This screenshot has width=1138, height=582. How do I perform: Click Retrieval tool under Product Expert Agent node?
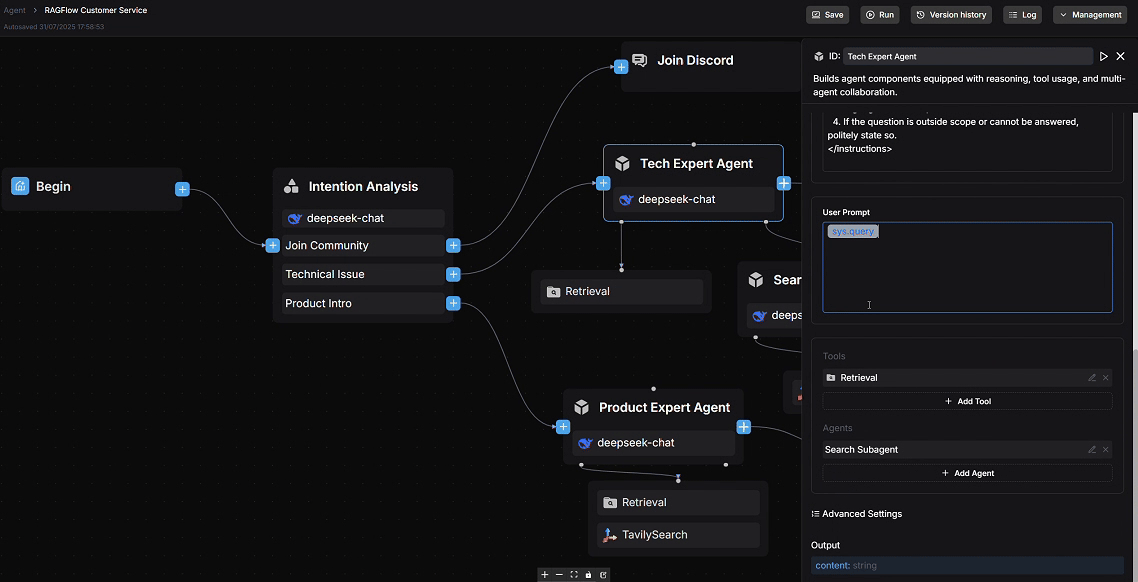[678, 502]
